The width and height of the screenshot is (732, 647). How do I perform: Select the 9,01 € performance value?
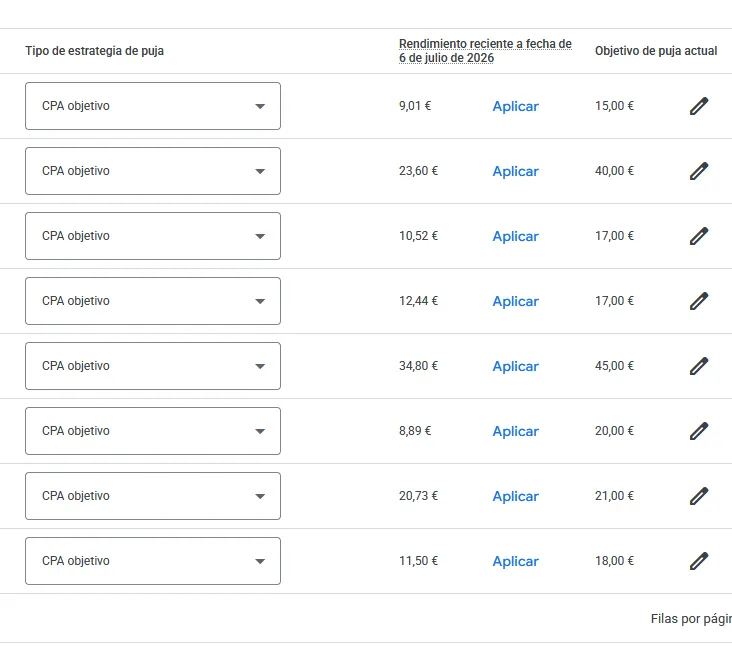point(415,106)
